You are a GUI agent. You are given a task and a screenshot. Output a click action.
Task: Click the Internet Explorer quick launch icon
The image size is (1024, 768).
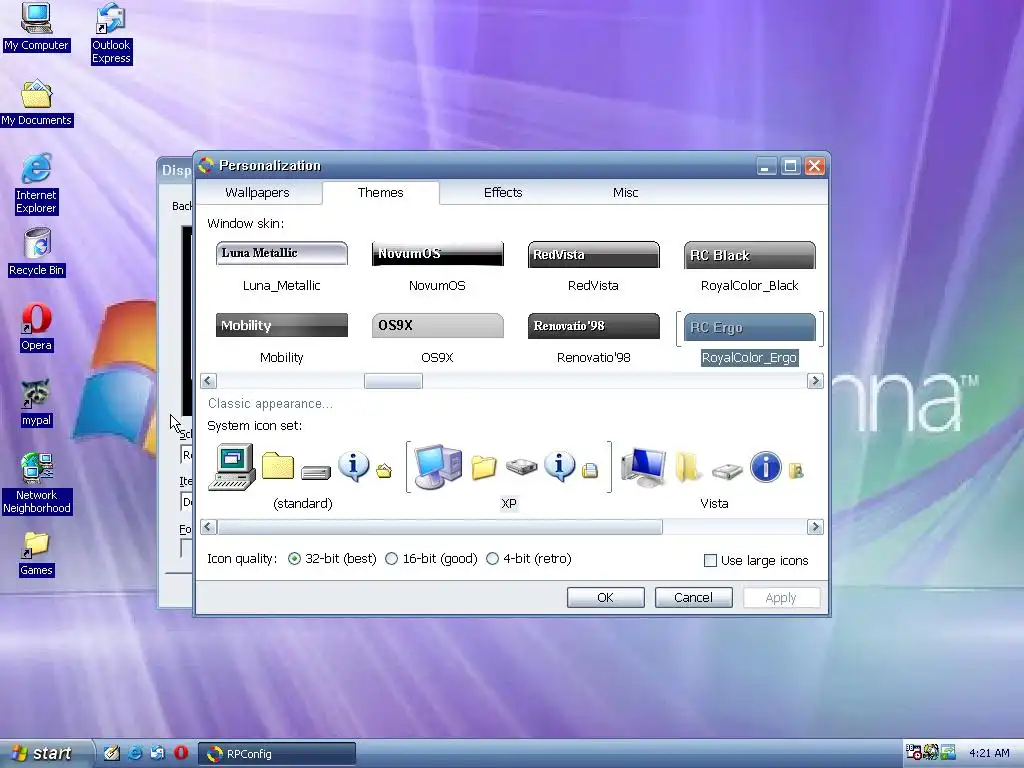tap(135, 753)
